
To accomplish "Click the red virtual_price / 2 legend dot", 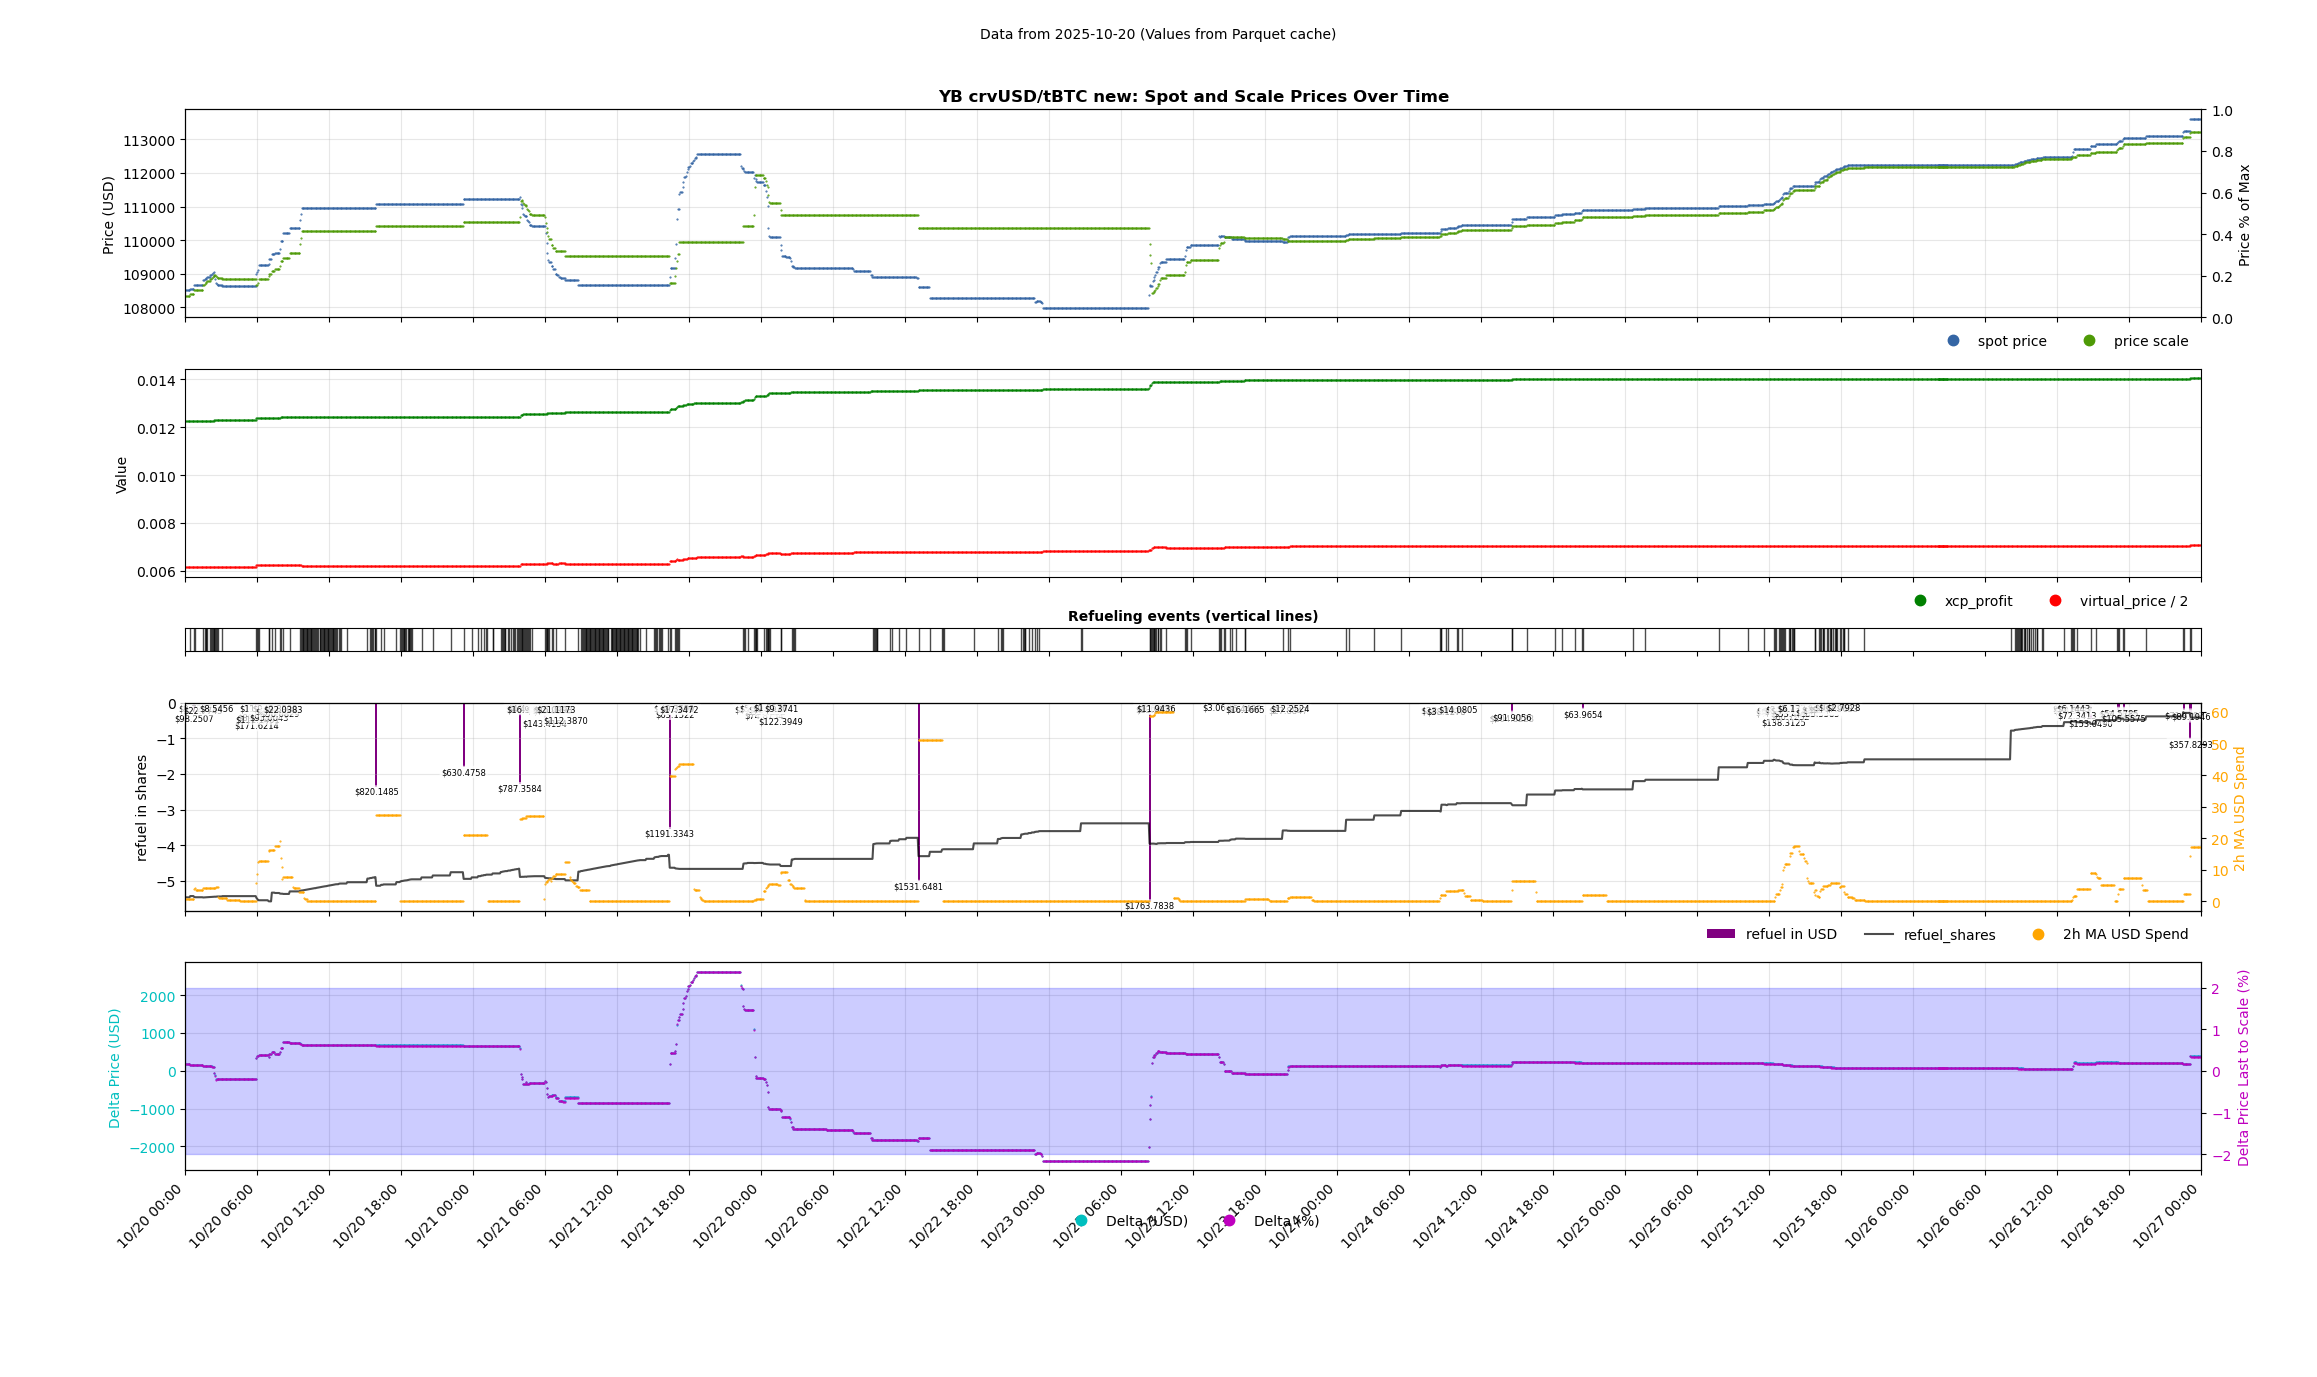I will click(2055, 601).
